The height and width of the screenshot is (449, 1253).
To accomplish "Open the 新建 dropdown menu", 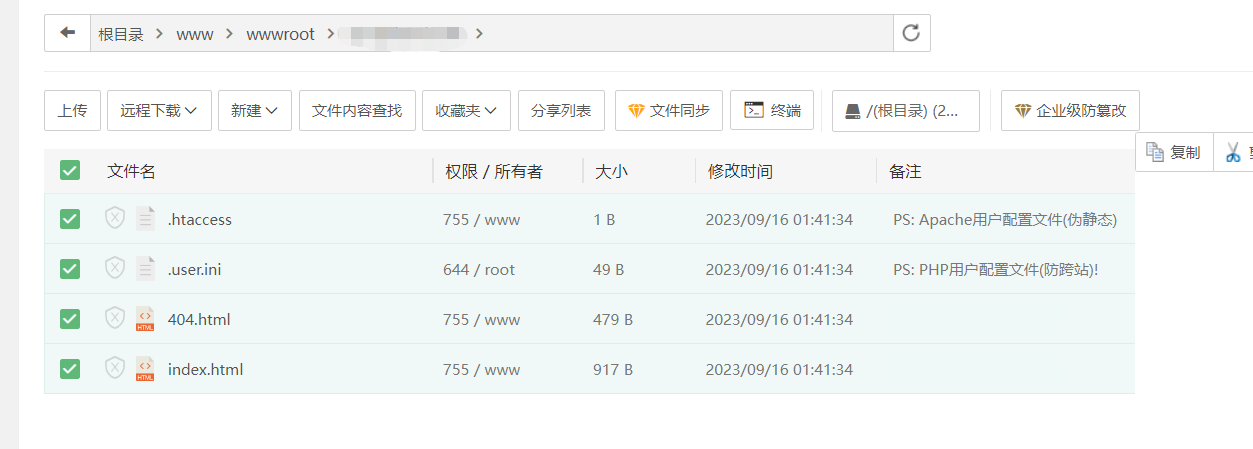I will pos(254,111).
